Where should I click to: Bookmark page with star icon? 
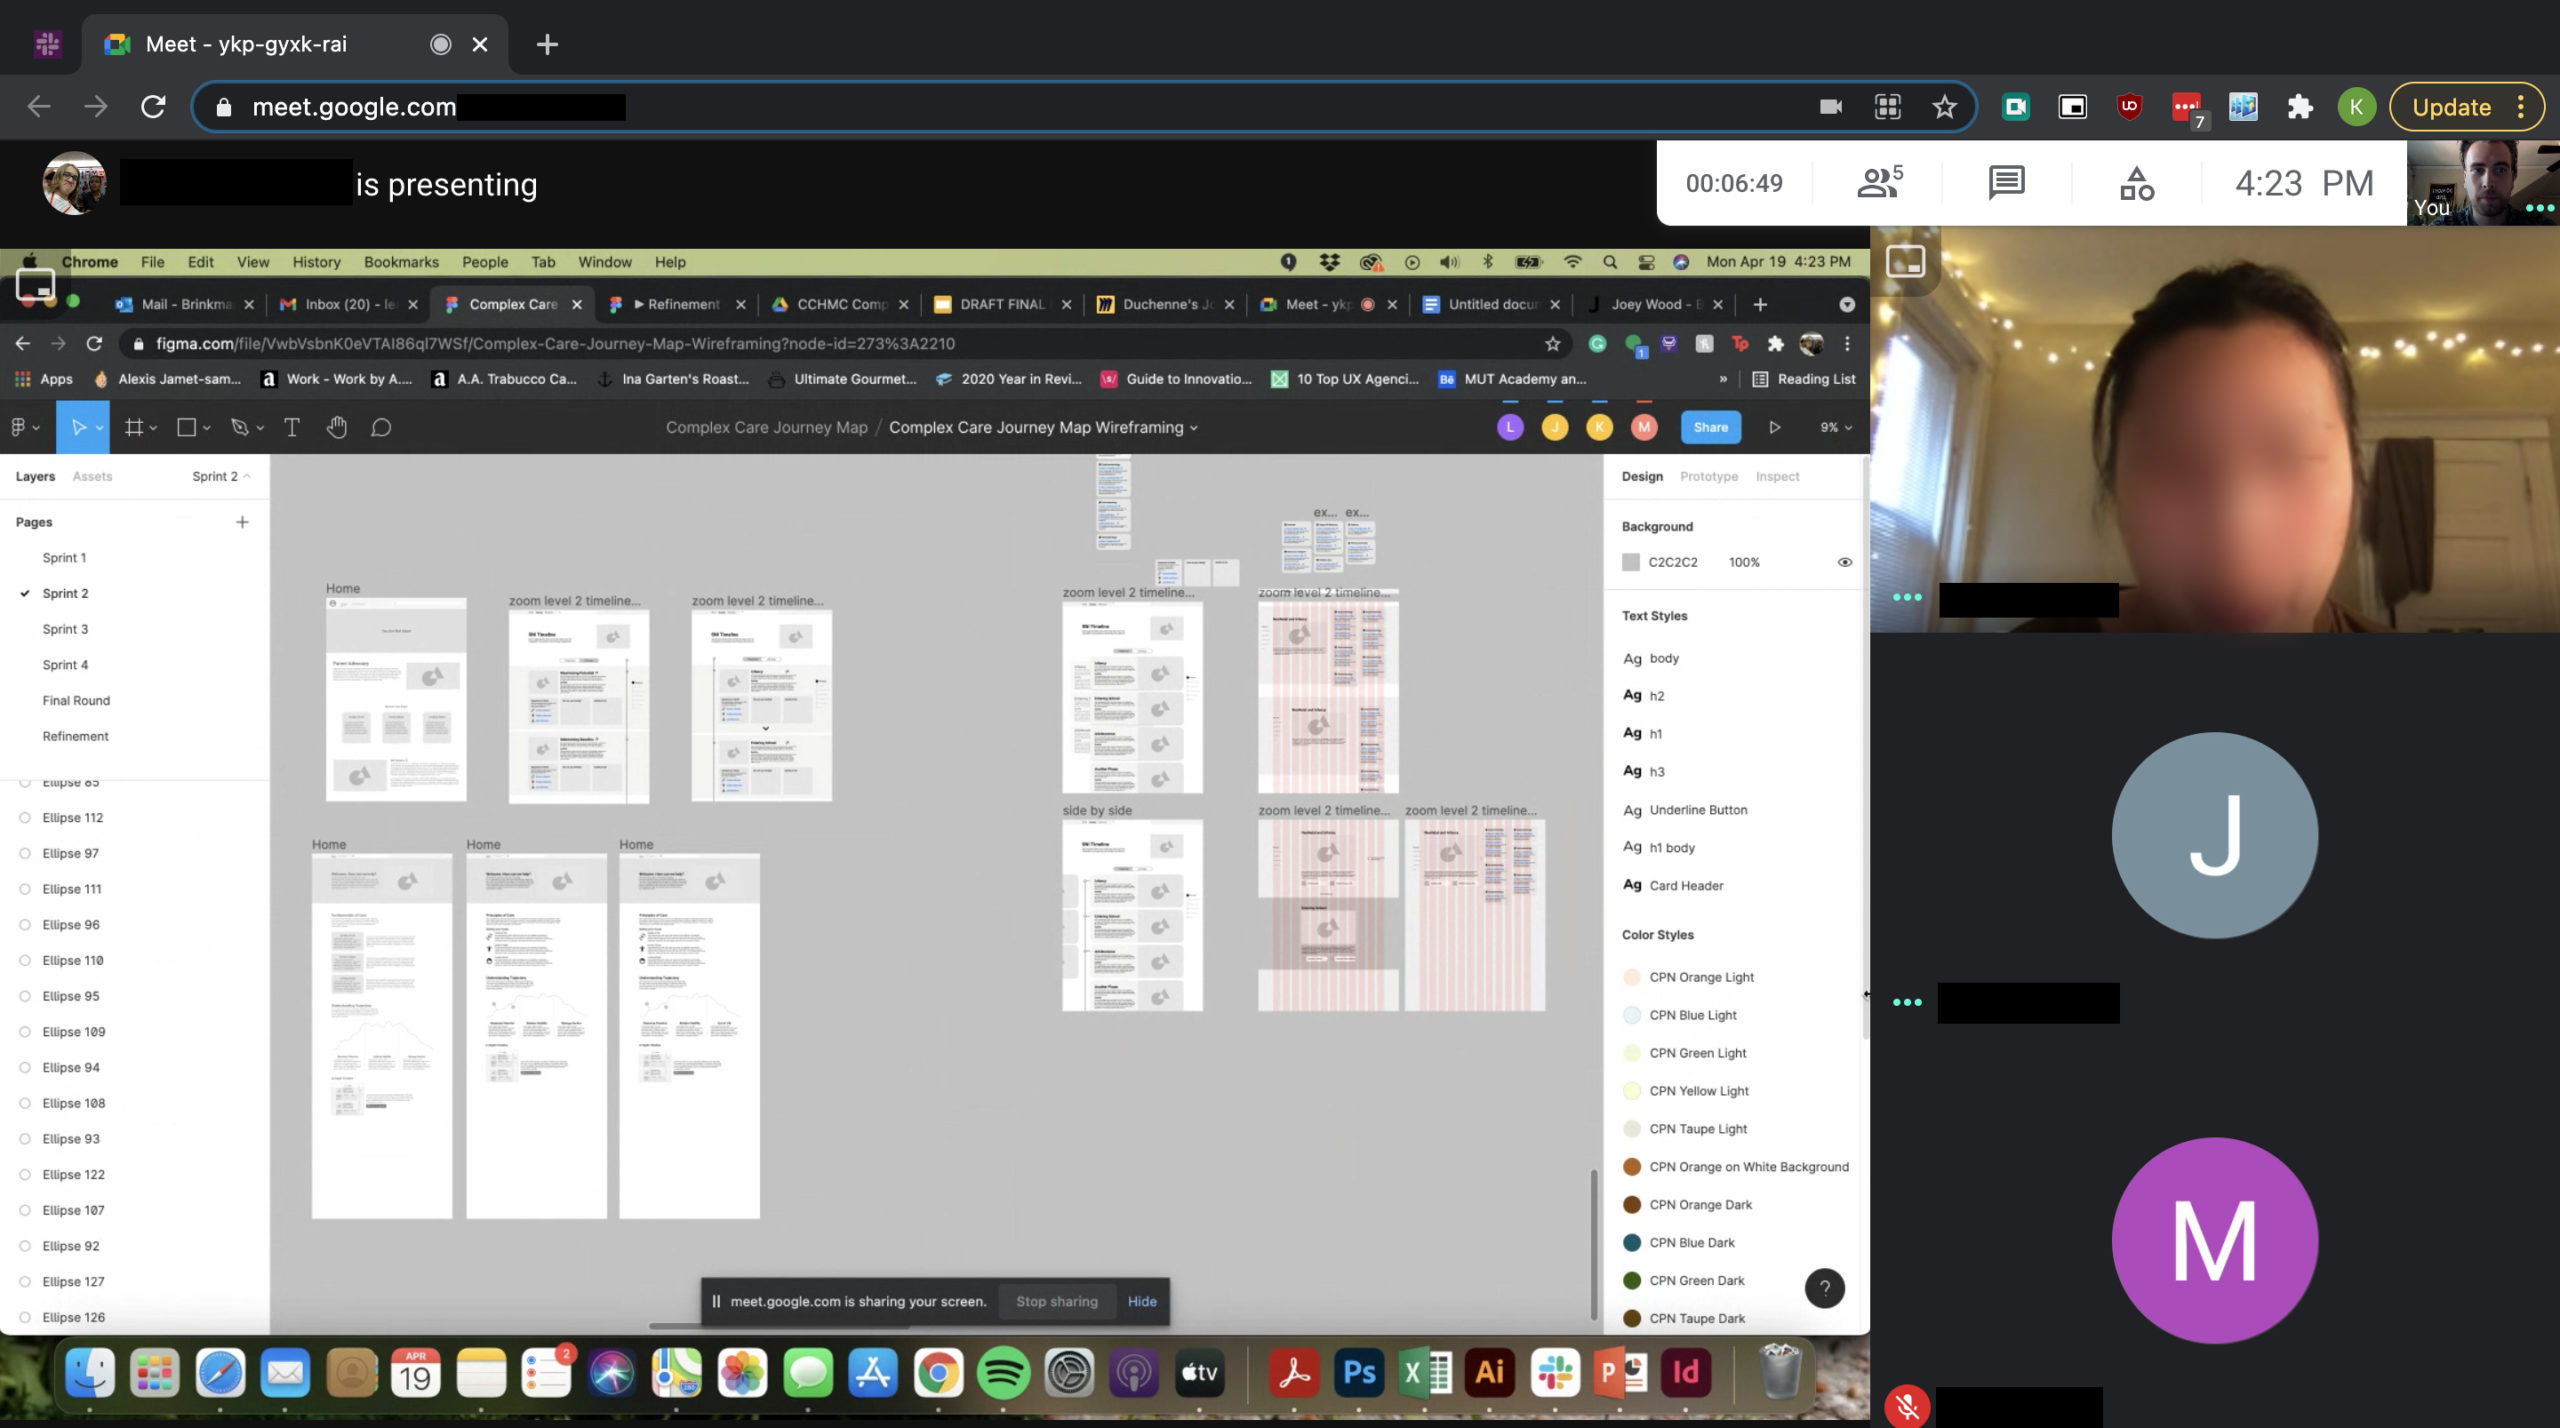1943,107
